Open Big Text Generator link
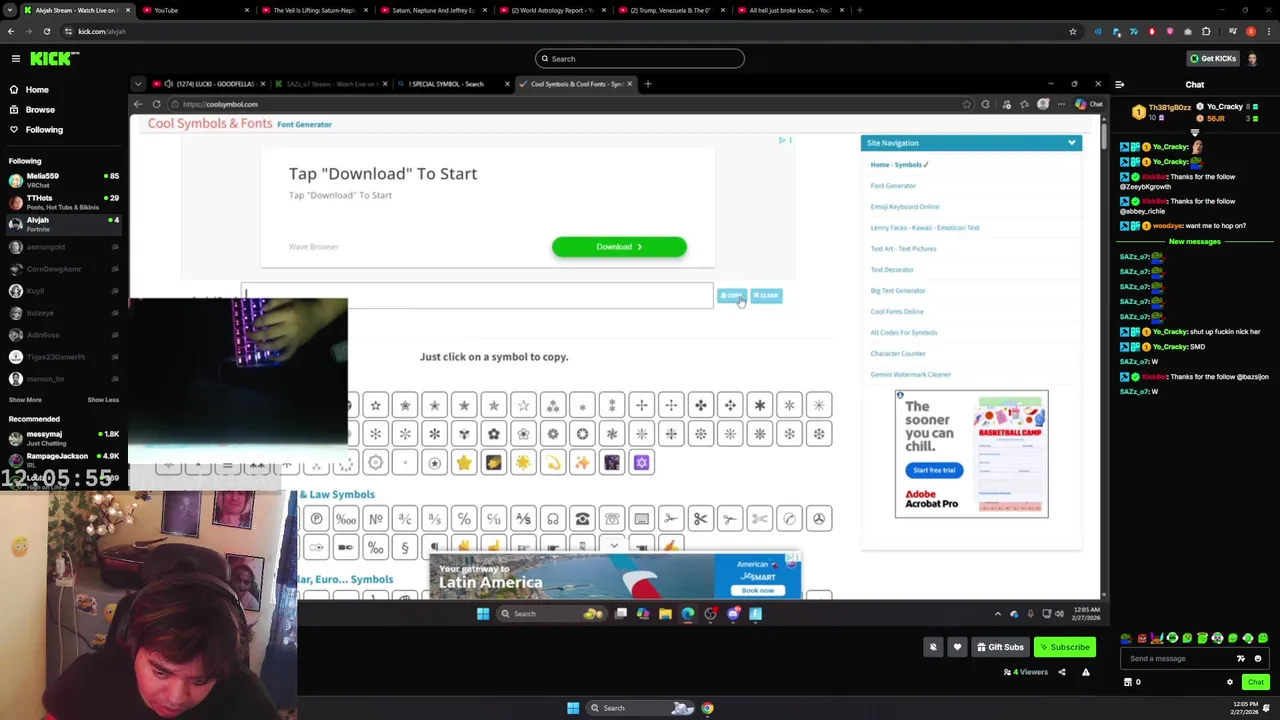The width and height of the screenshot is (1280, 720). click(898, 291)
